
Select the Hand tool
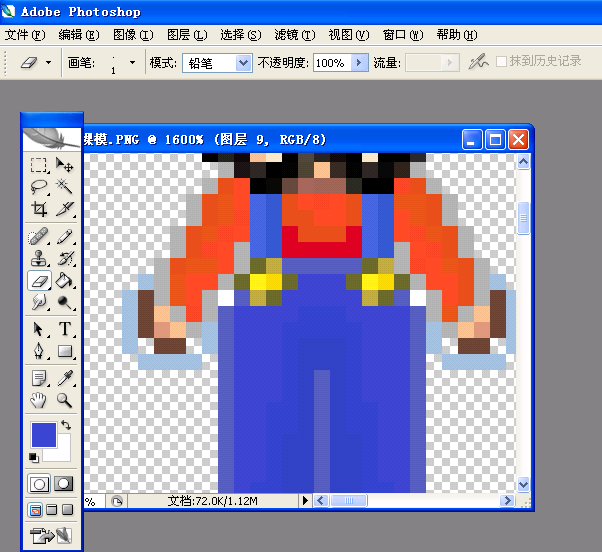click(x=39, y=400)
